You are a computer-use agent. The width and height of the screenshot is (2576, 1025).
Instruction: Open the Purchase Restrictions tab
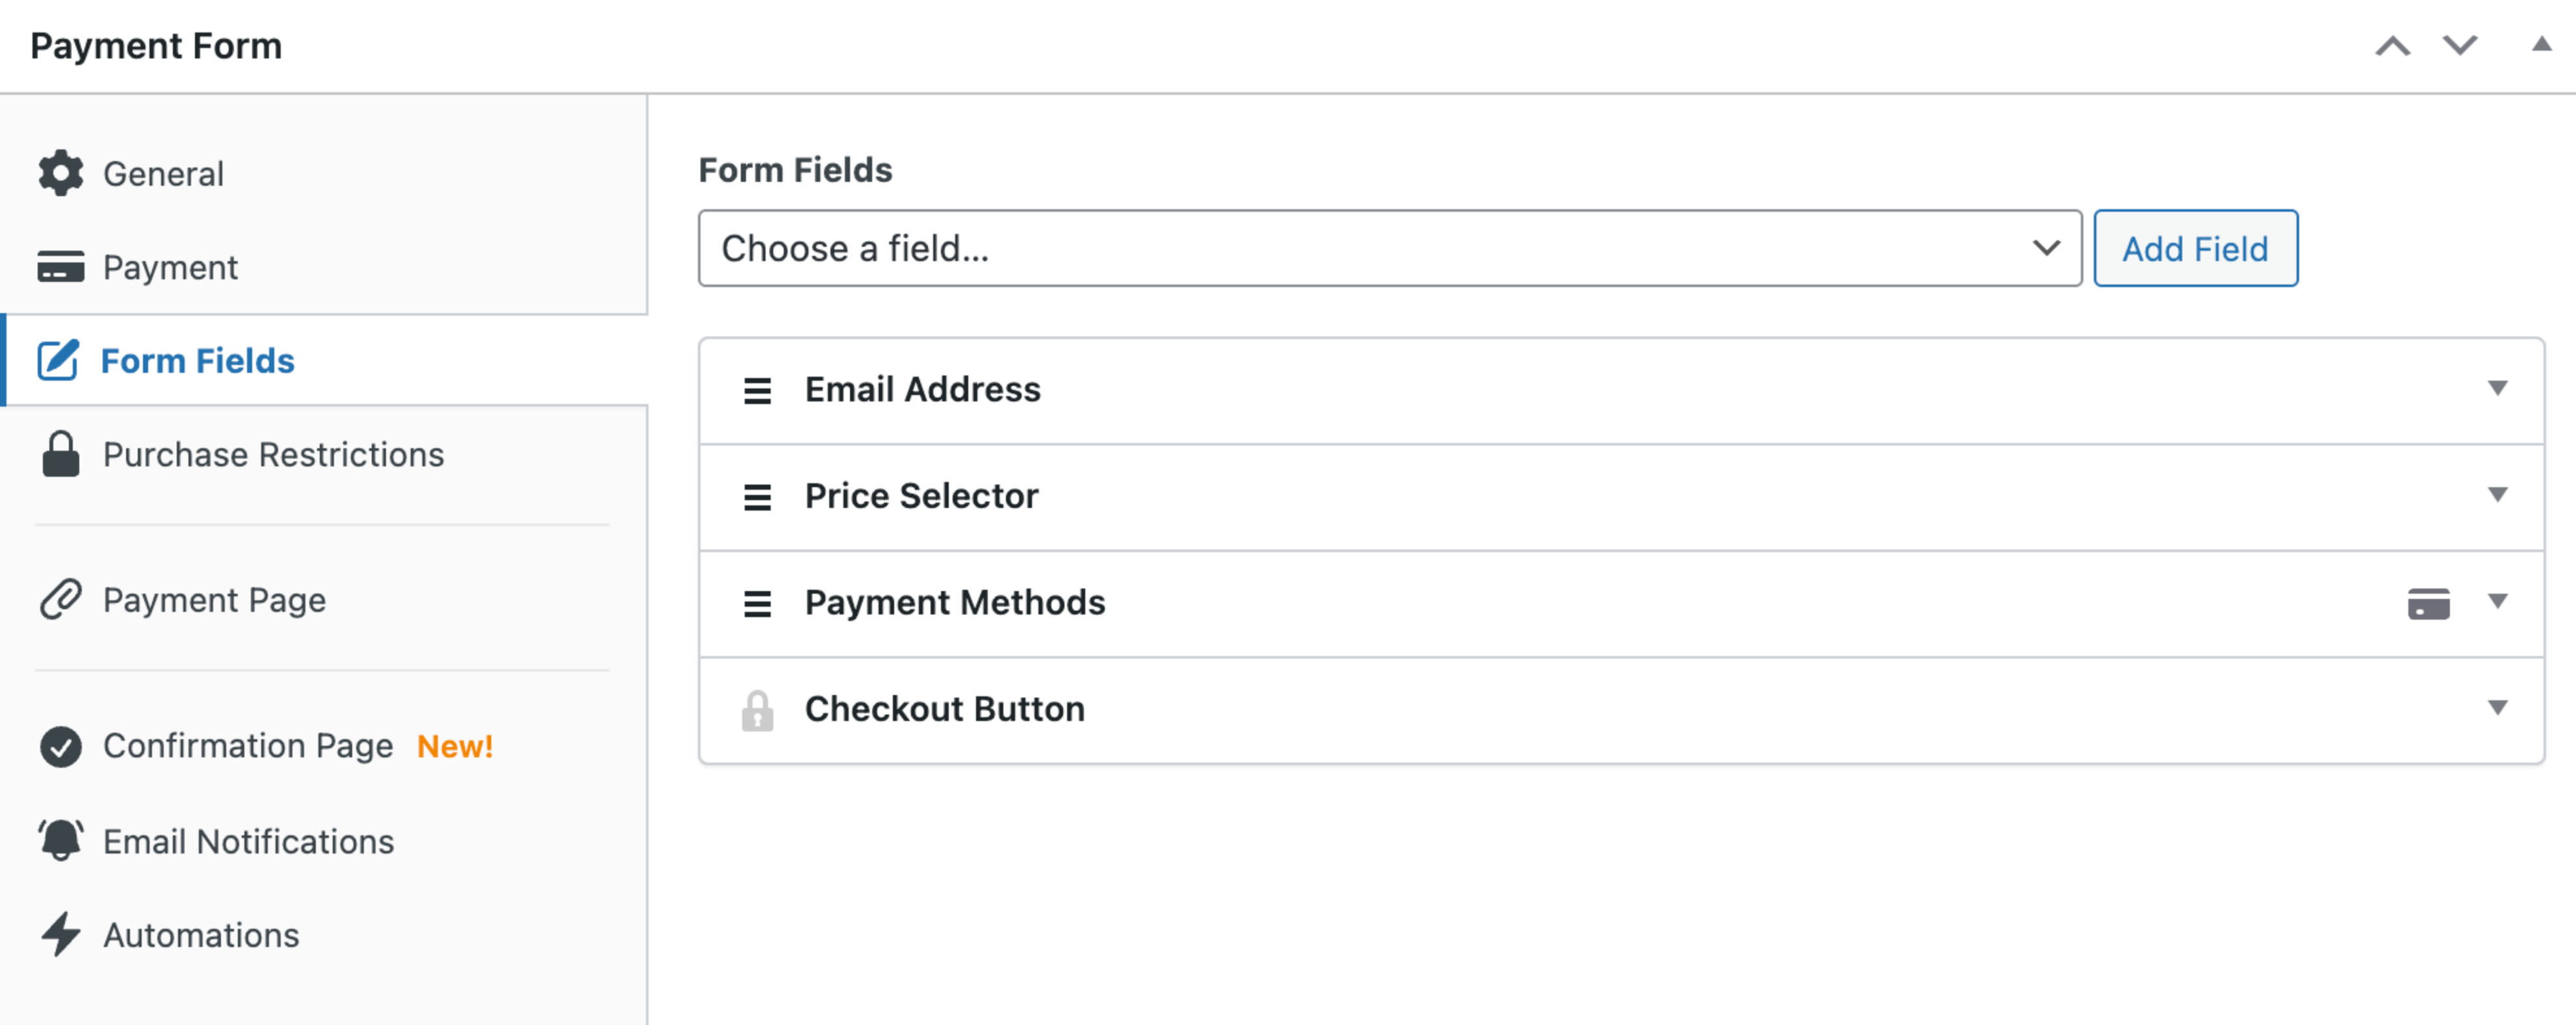(273, 455)
